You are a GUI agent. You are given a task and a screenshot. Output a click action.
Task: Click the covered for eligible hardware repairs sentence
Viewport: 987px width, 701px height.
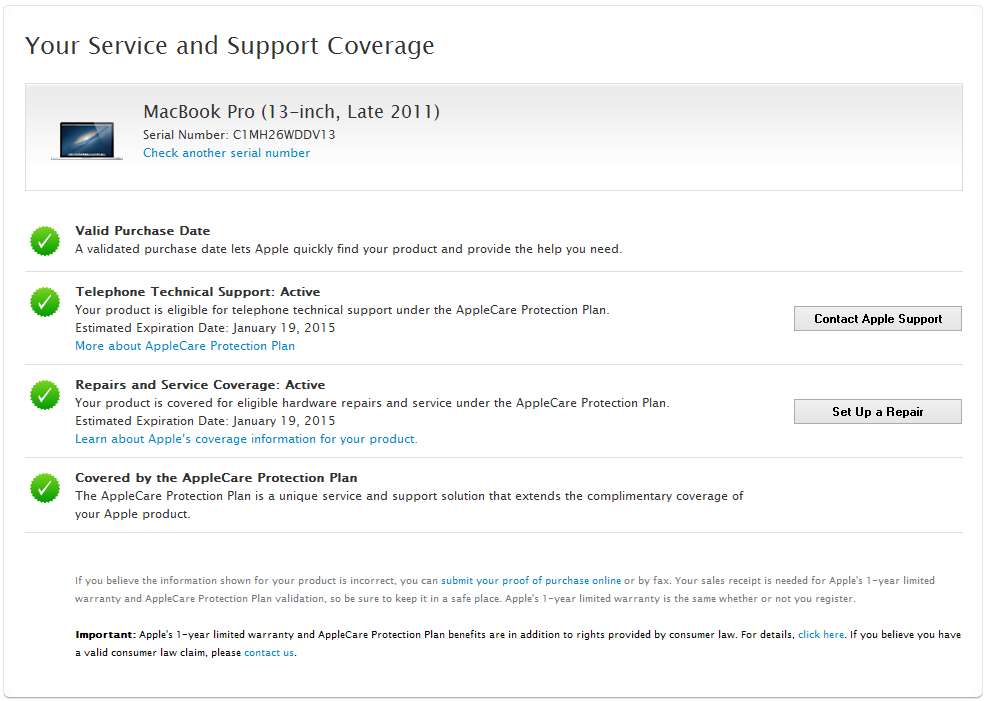(x=372, y=403)
